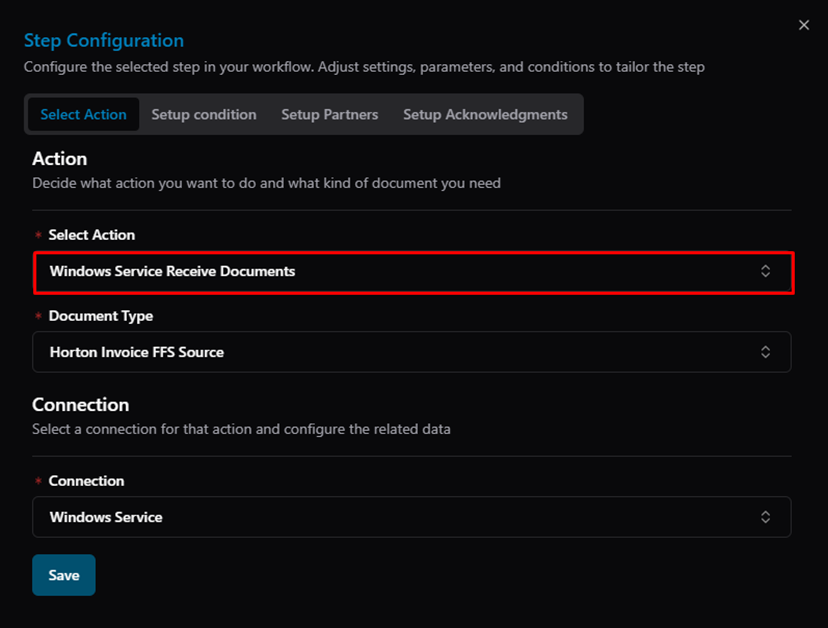Close the Step Configuration dialog

click(x=804, y=25)
